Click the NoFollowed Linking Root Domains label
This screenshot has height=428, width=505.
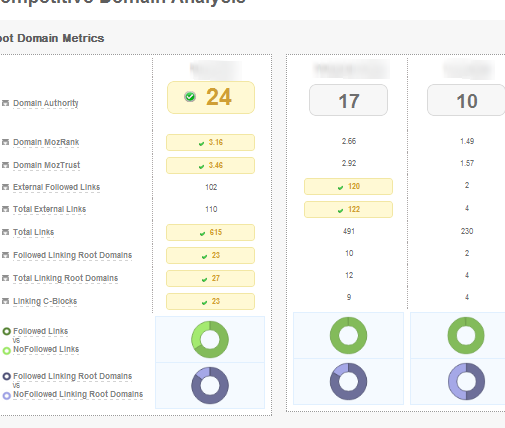(78, 394)
